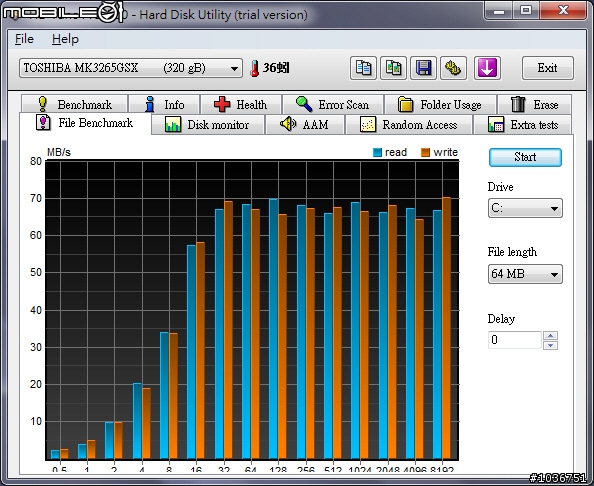
Task: Open the options gears icon
Action: [x=453, y=68]
